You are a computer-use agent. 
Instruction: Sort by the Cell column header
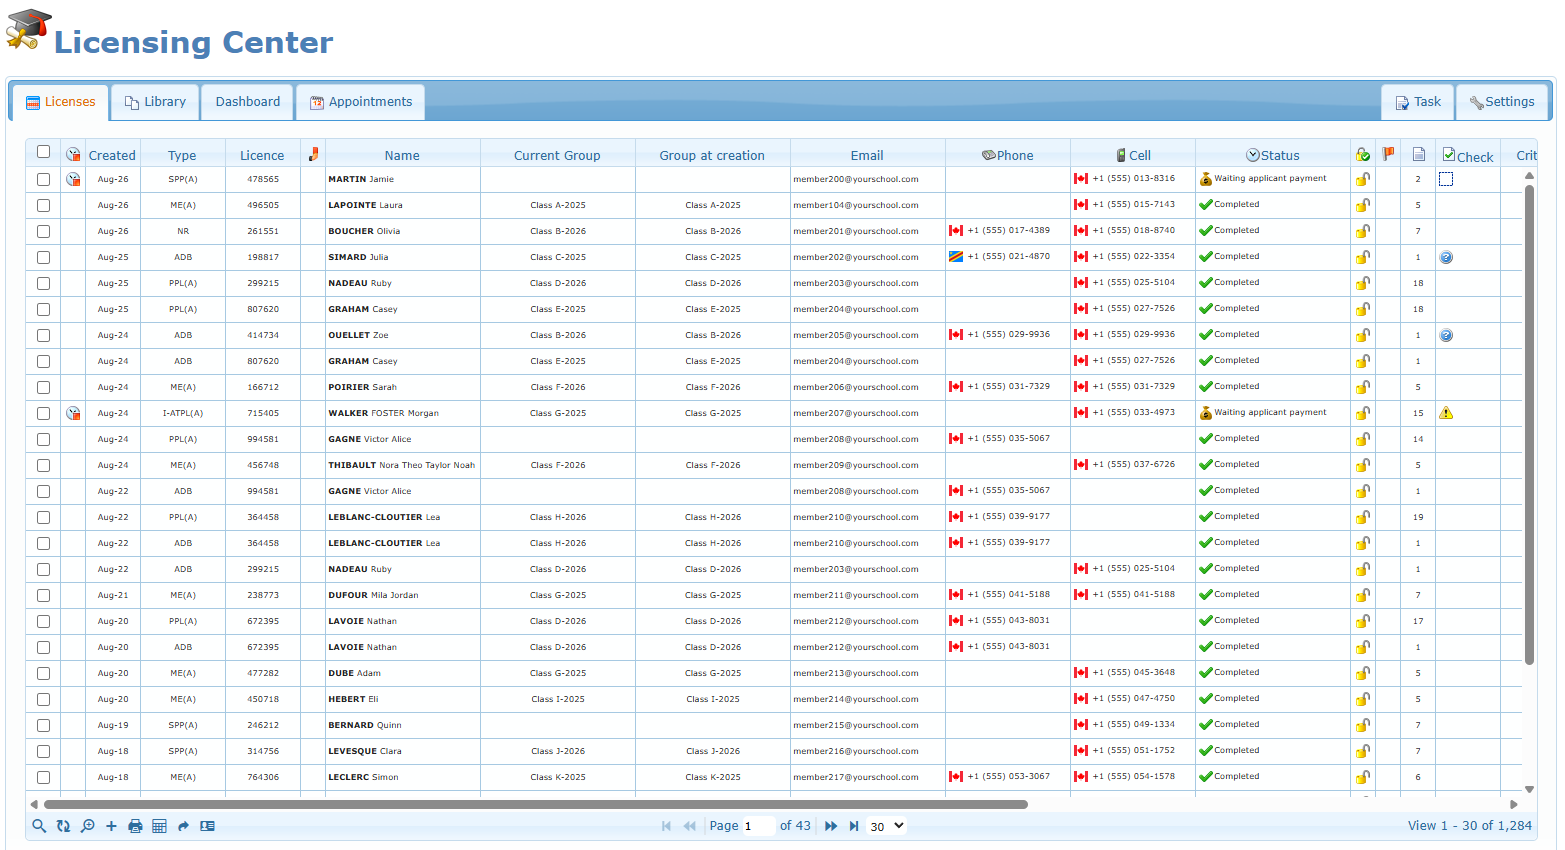point(1133,155)
